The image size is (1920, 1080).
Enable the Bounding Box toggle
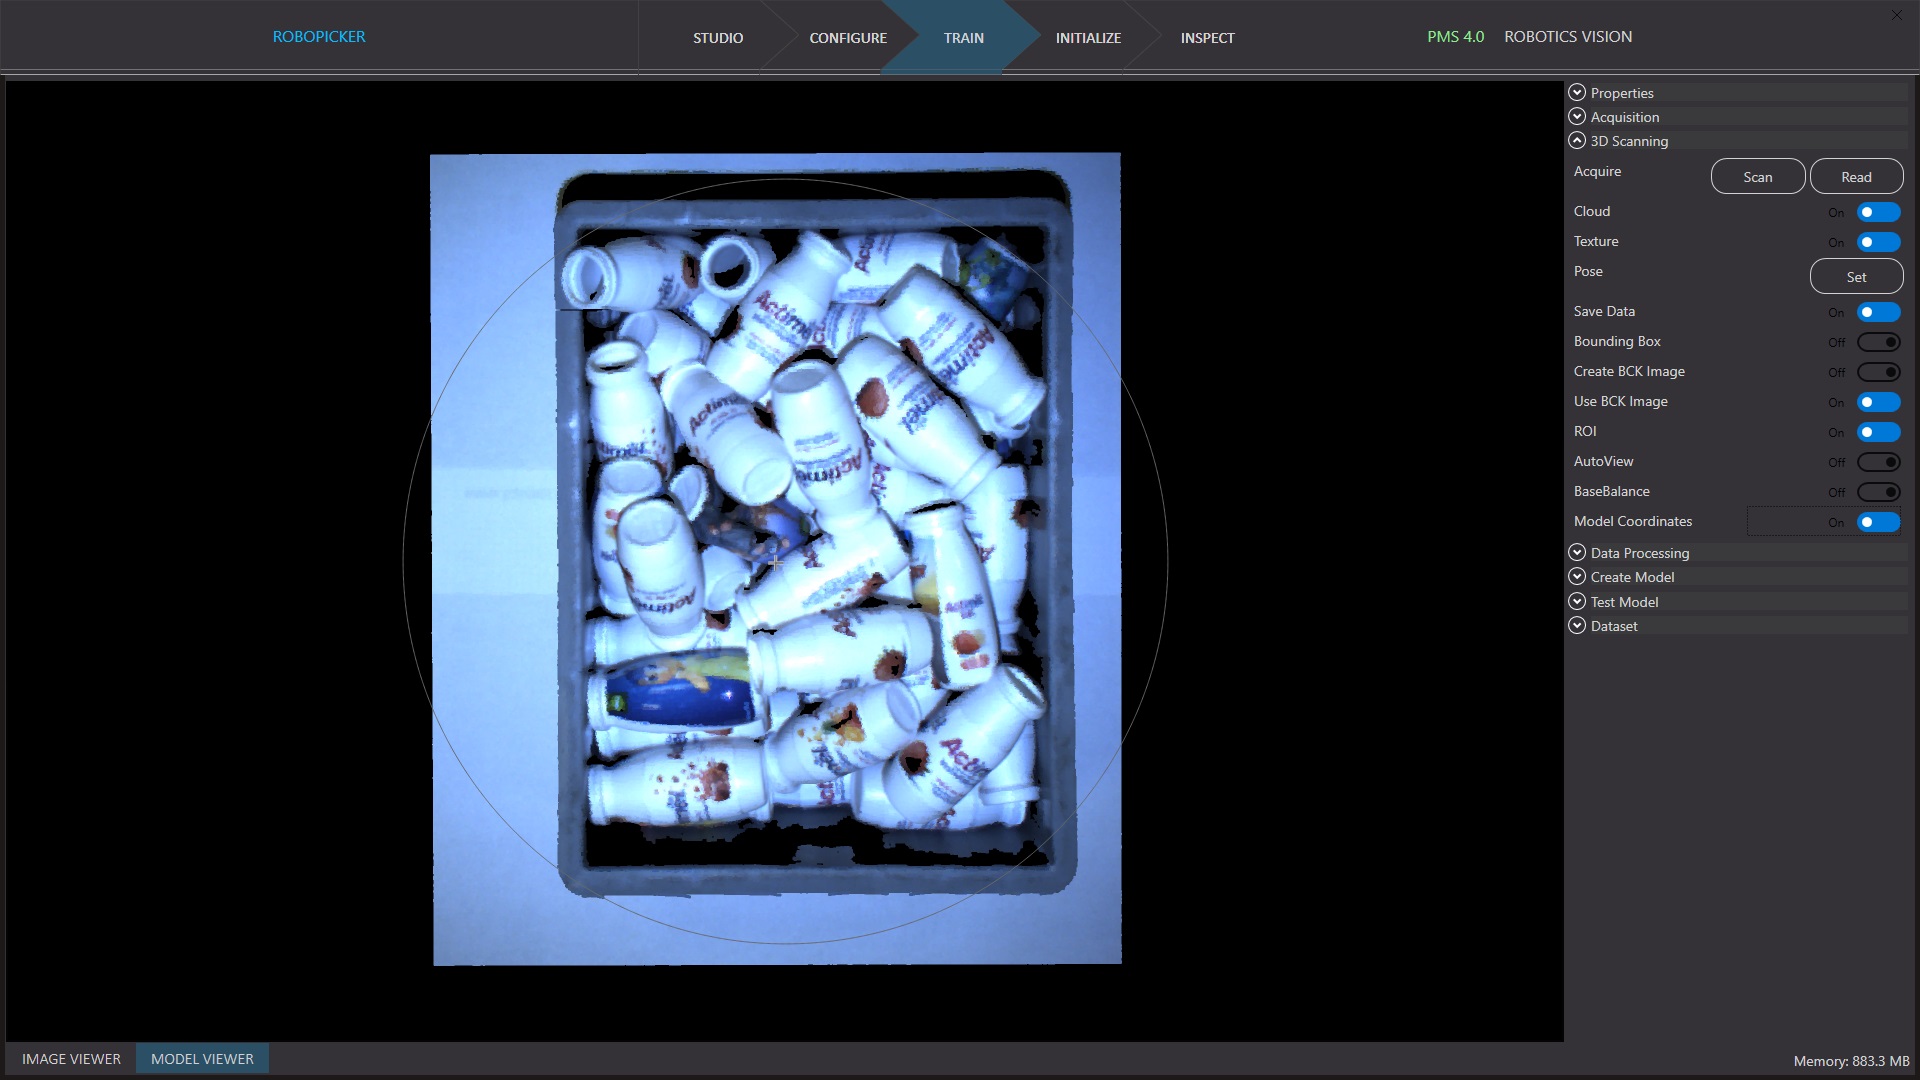[x=1877, y=342]
